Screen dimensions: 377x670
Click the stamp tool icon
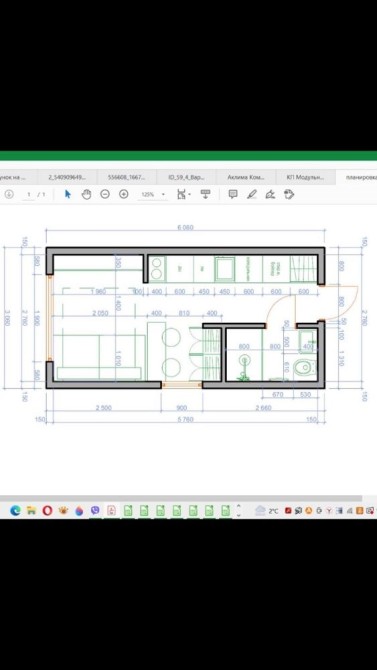[x=289, y=194]
